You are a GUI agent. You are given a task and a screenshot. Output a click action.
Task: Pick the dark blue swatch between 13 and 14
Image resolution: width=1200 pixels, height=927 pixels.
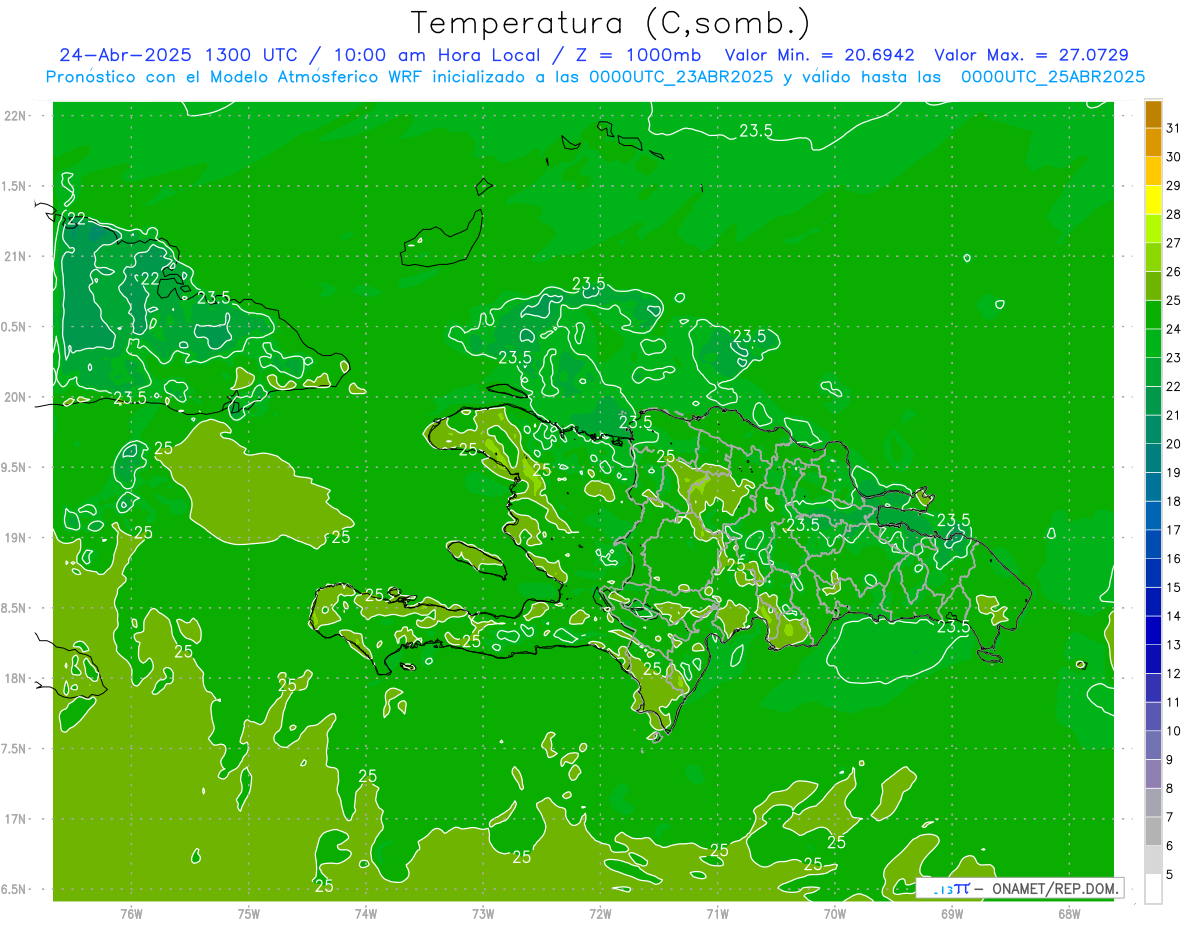(1153, 631)
